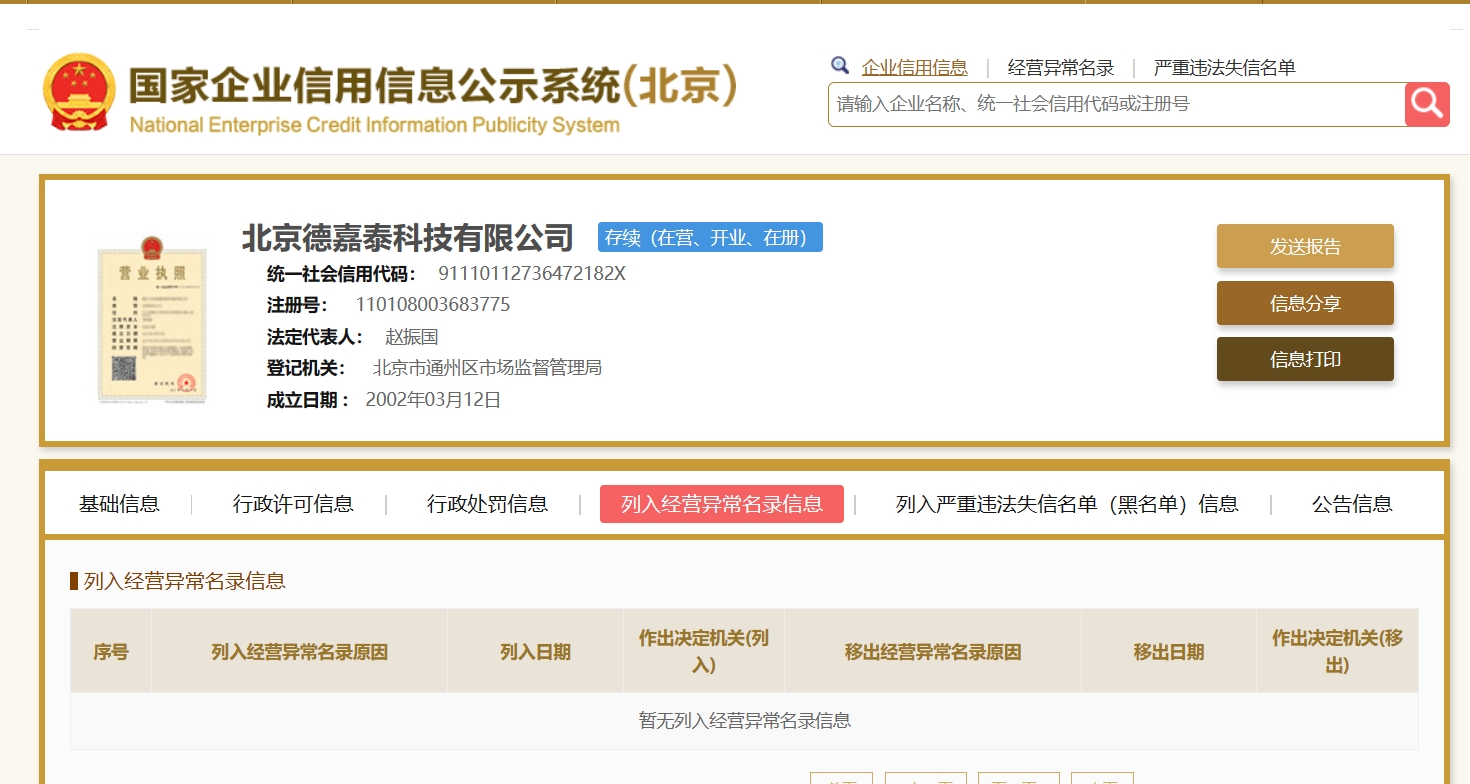Click the 序号 column header
This screenshot has height=784, width=1470.
[x=111, y=652]
